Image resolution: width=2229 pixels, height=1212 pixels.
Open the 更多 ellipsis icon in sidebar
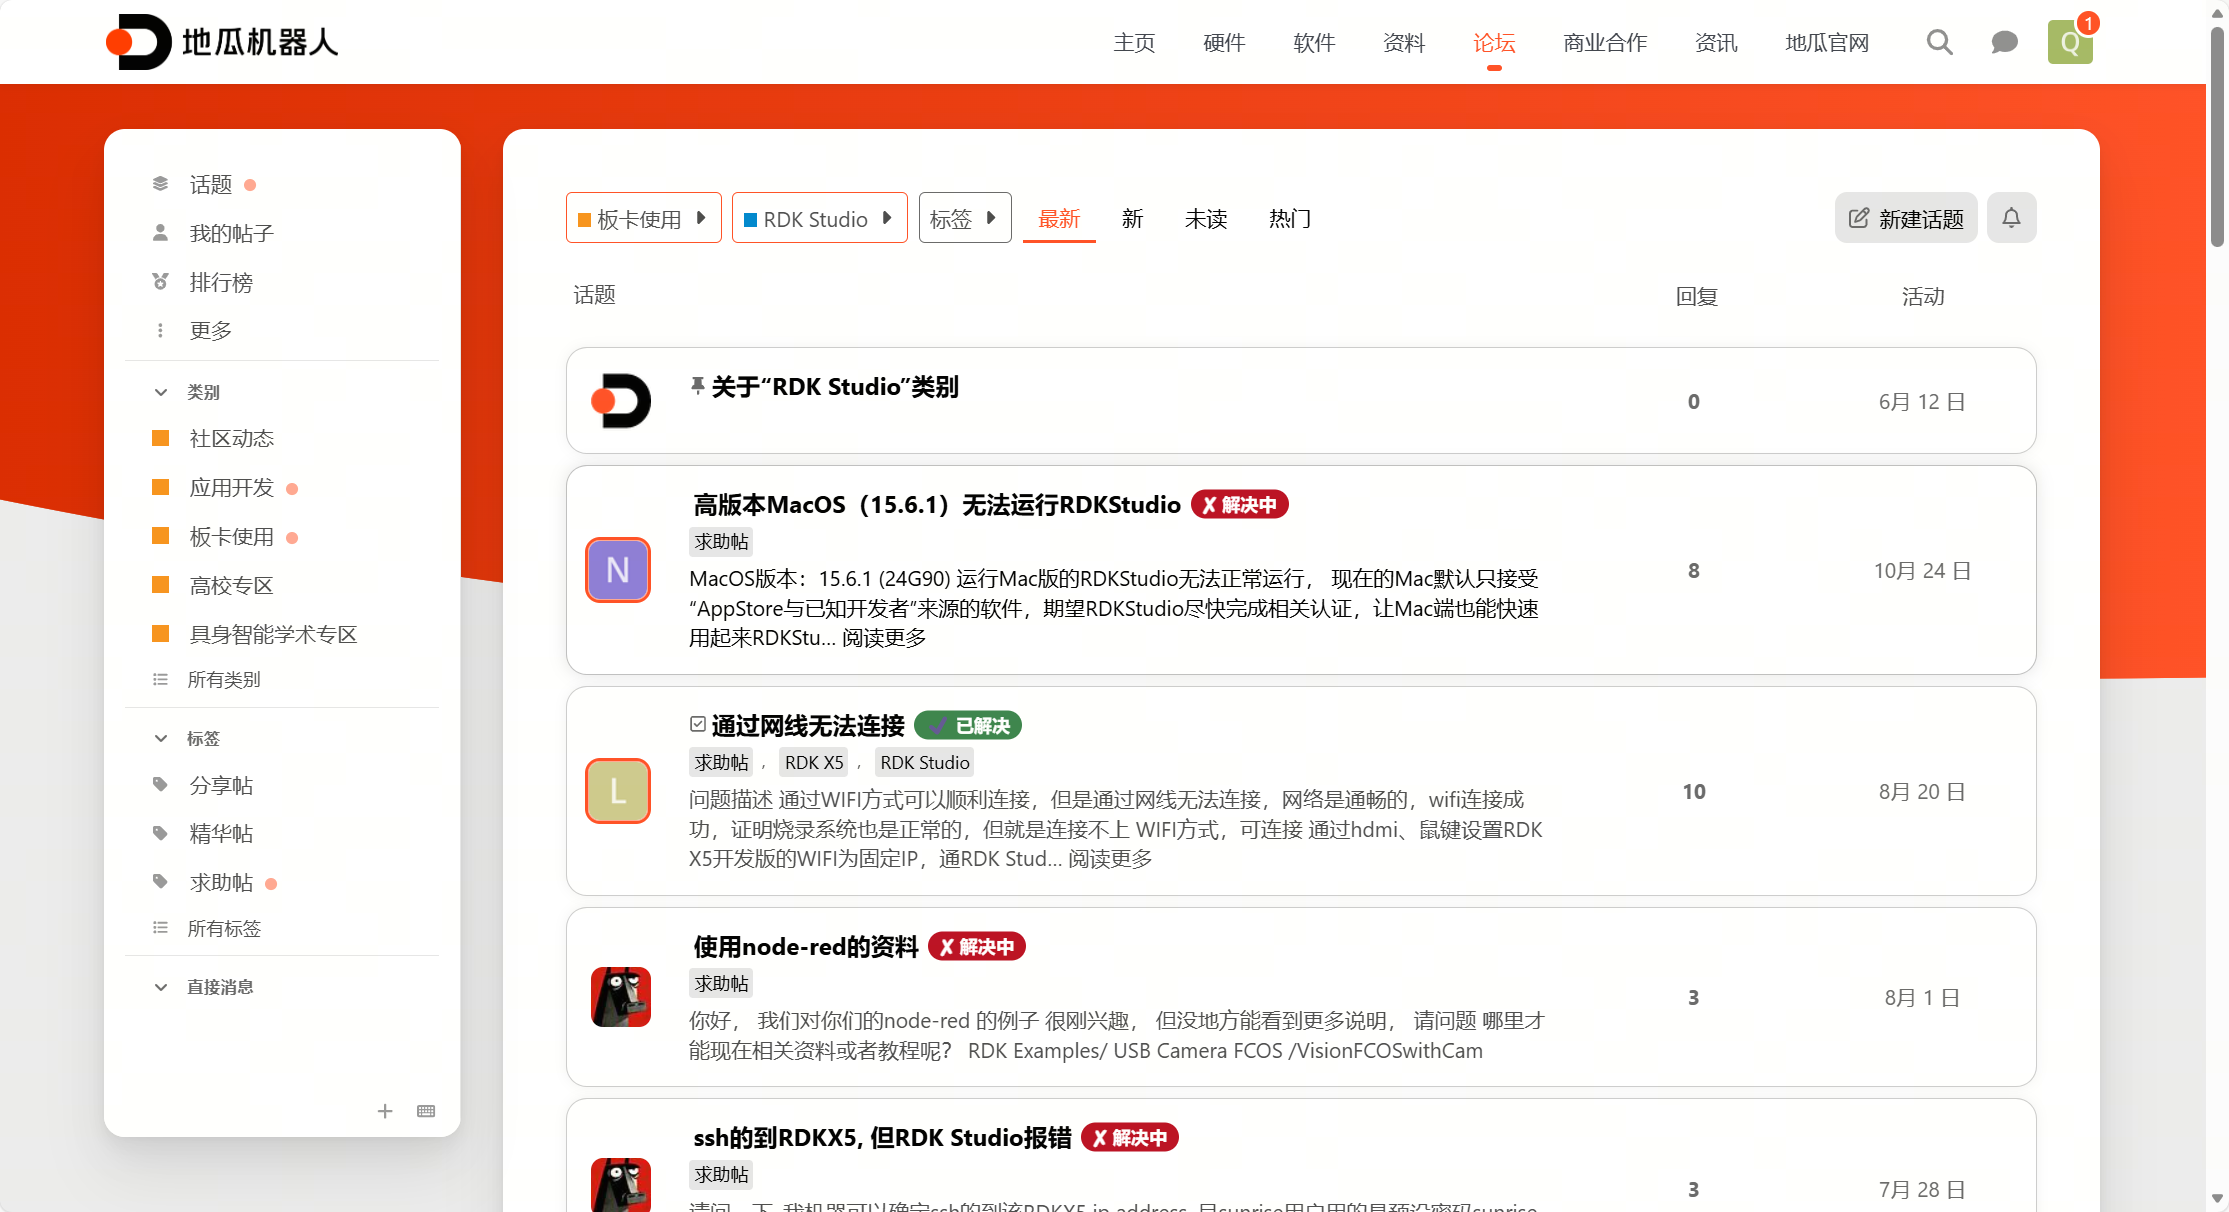click(160, 330)
